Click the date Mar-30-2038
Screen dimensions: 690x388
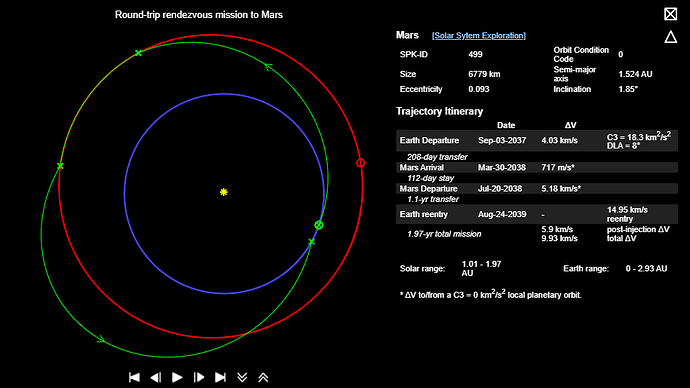pos(502,168)
